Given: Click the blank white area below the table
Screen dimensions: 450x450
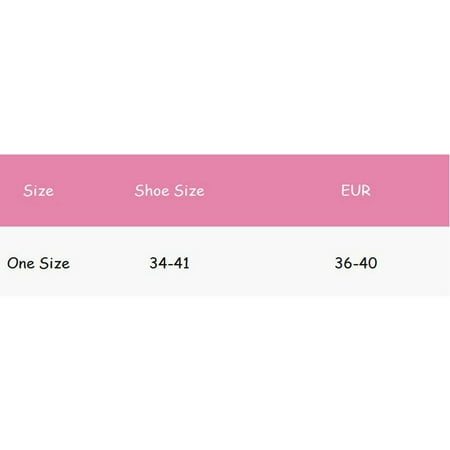Looking at the screenshot, I should click(225, 373).
